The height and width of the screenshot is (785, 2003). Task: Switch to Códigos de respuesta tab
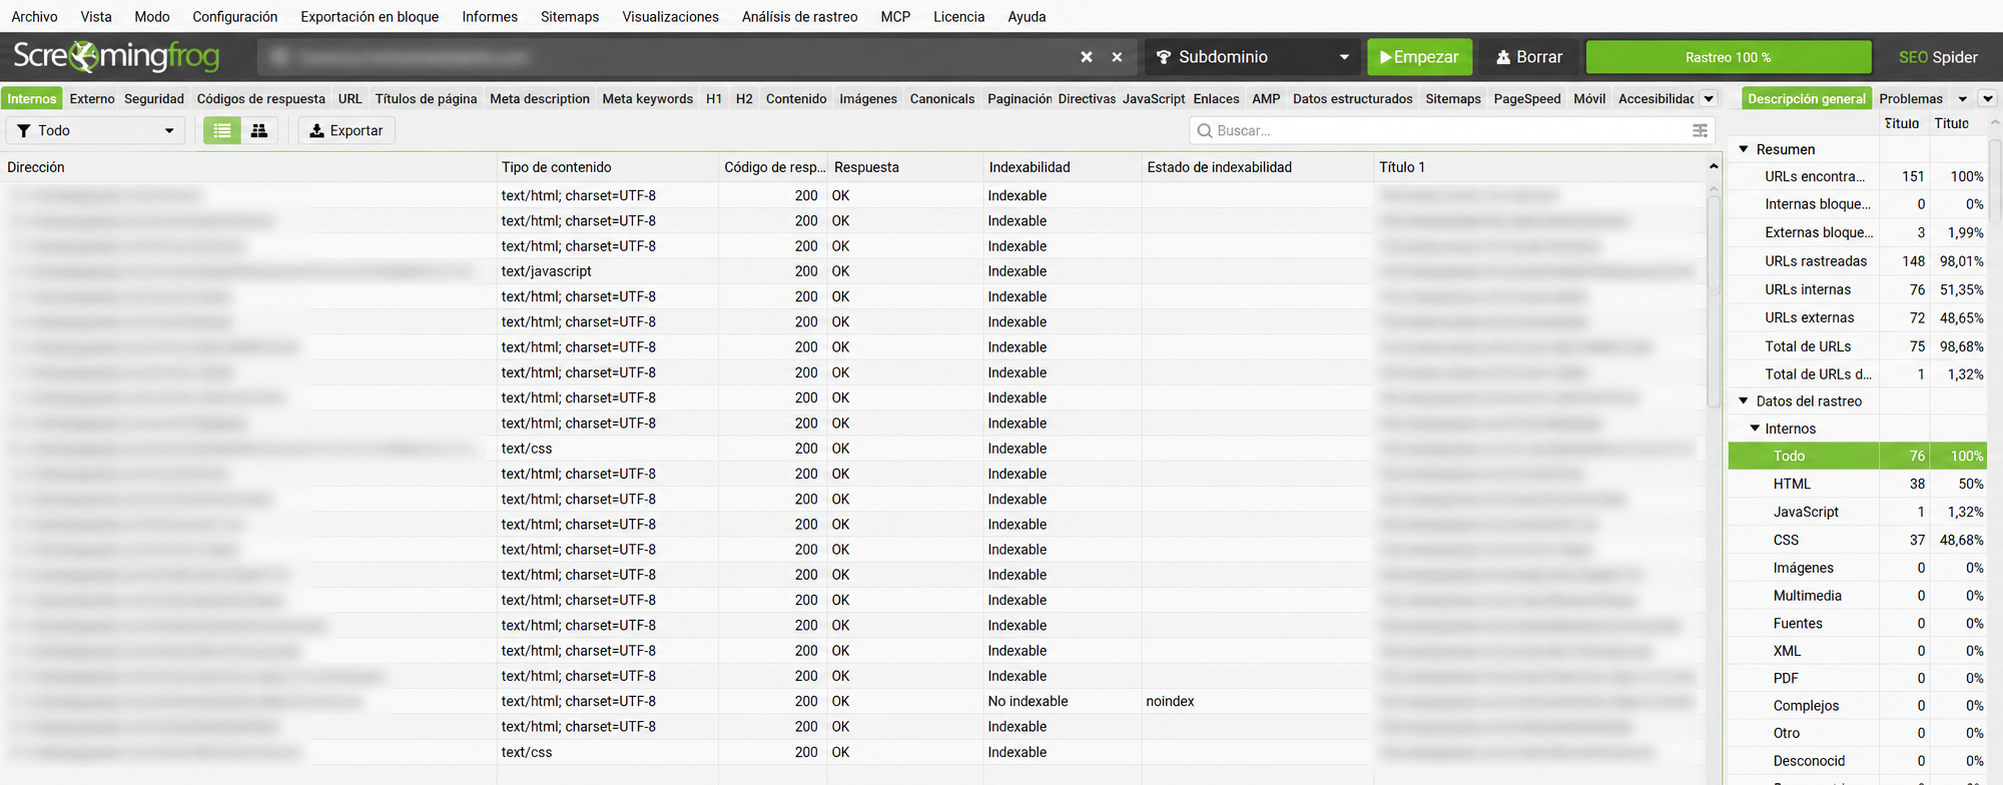[261, 99]
